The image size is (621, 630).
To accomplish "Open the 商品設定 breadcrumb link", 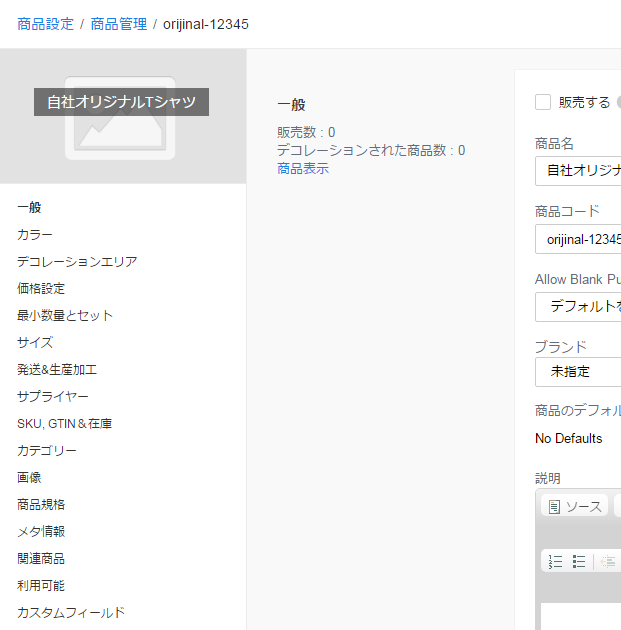I will (x=45, y=24).
